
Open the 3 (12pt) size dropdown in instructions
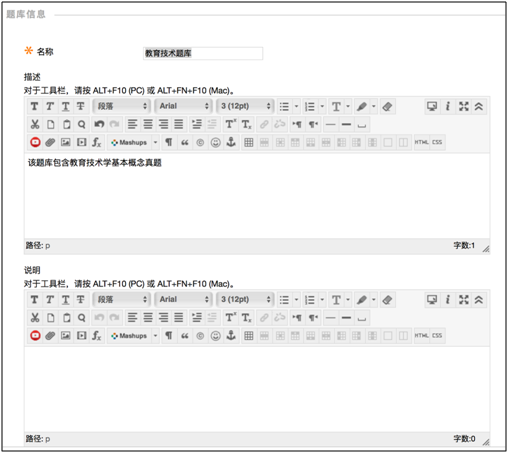point(245,300)
